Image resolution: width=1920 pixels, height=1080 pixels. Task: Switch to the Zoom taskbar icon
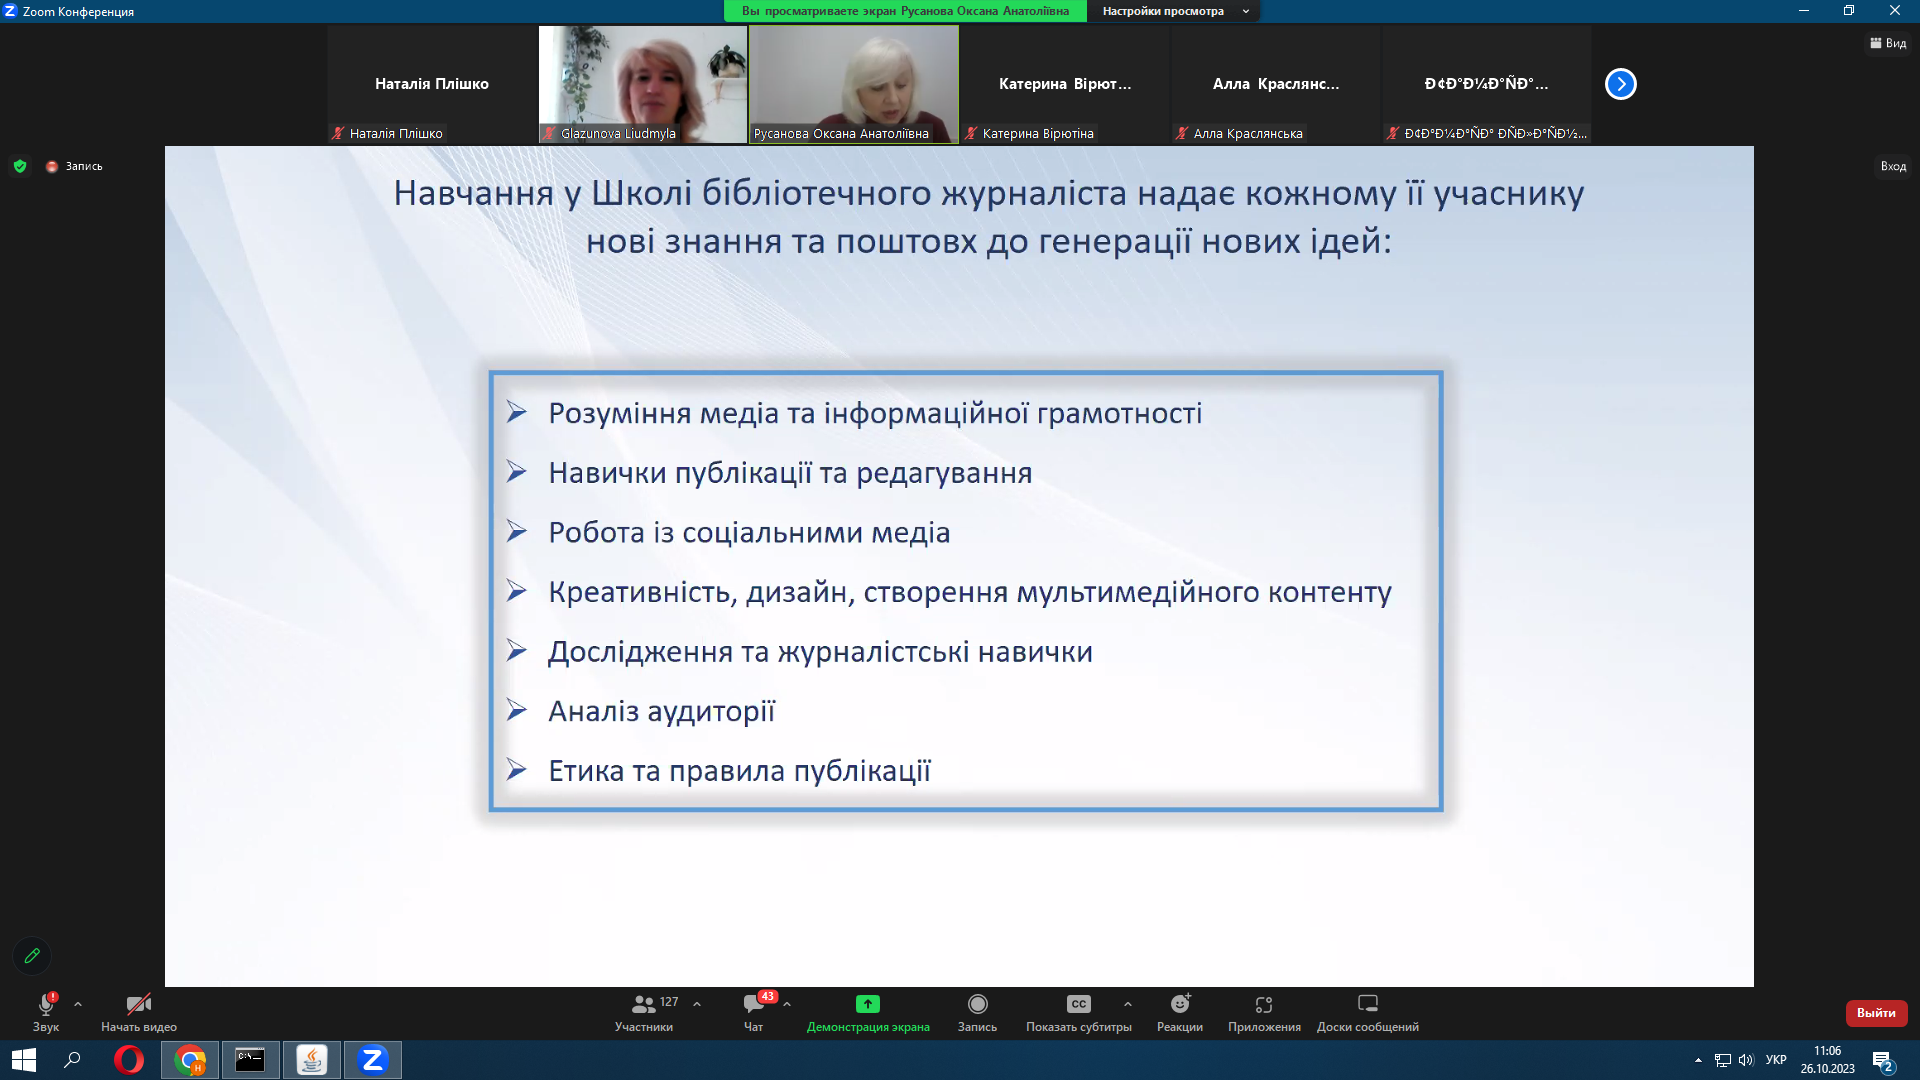373,1060
